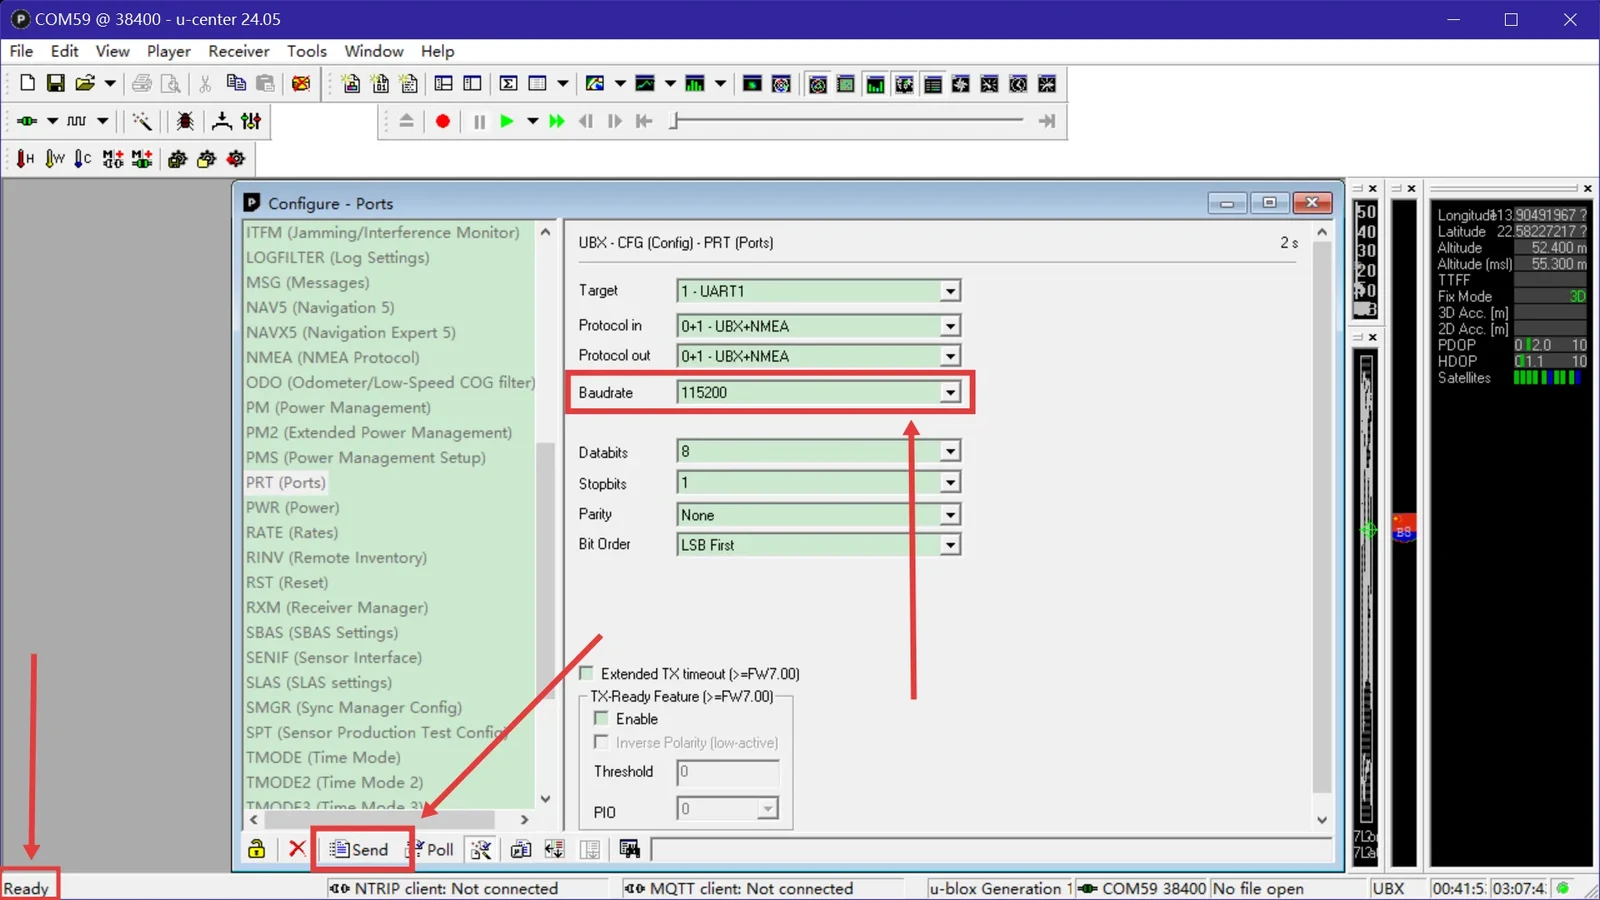
Task: Open the Protocol in dropdown
Action: (950, 326)
